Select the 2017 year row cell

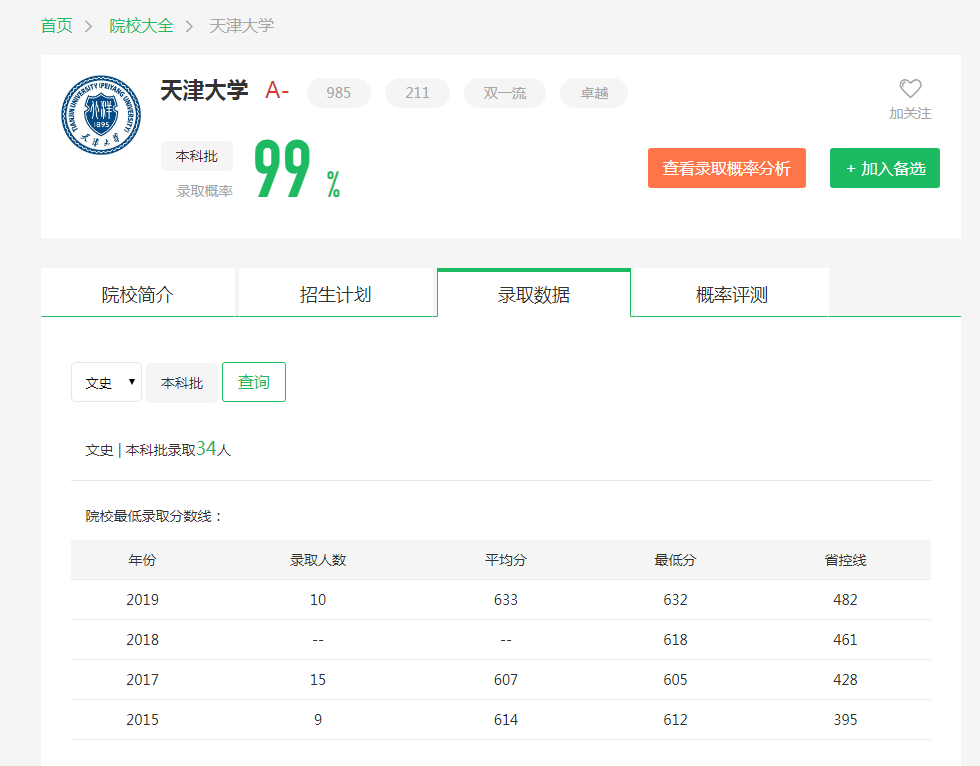pyautogui.click(x=142, y=680)
